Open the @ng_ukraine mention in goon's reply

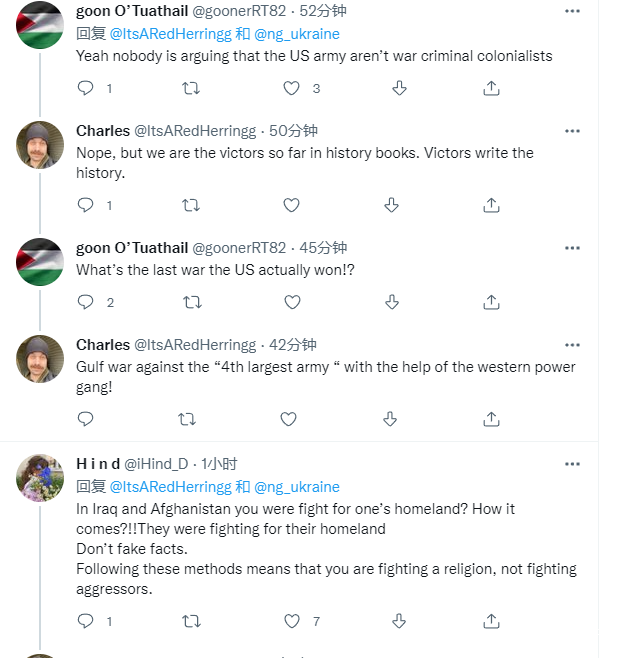pos(297,34)
